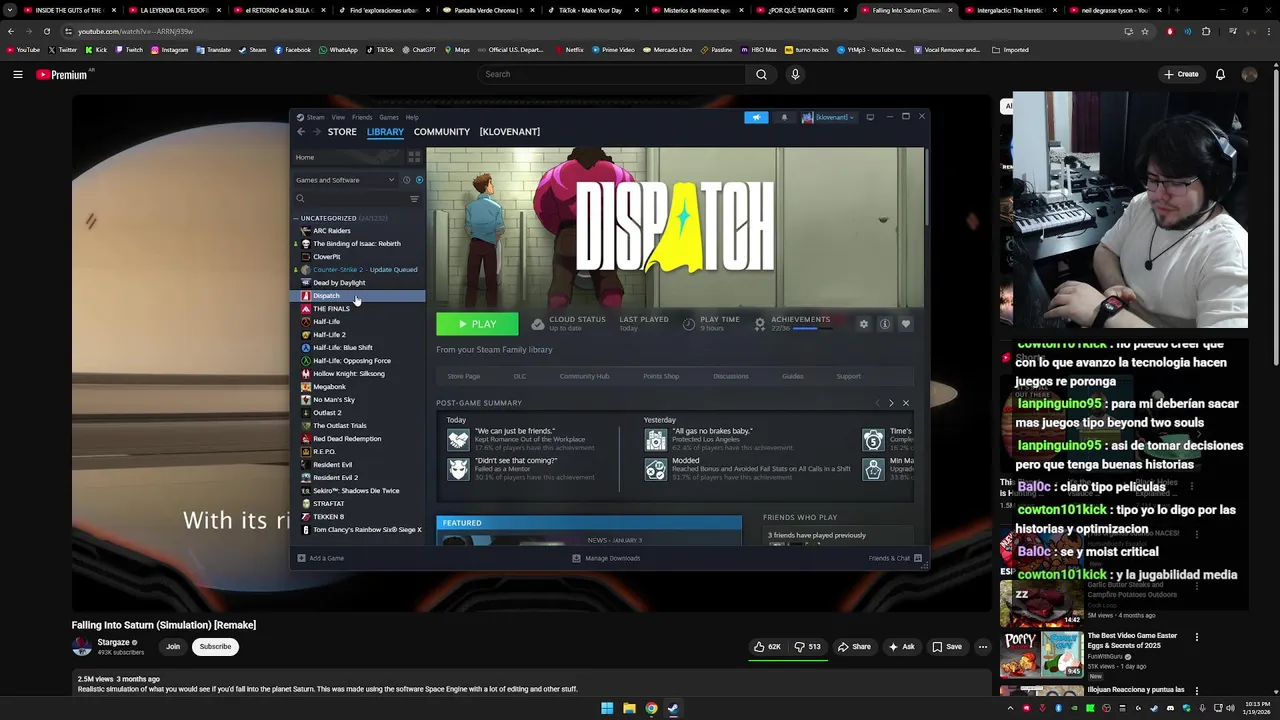Click Join next to Stargaze channel

(173, 647)
